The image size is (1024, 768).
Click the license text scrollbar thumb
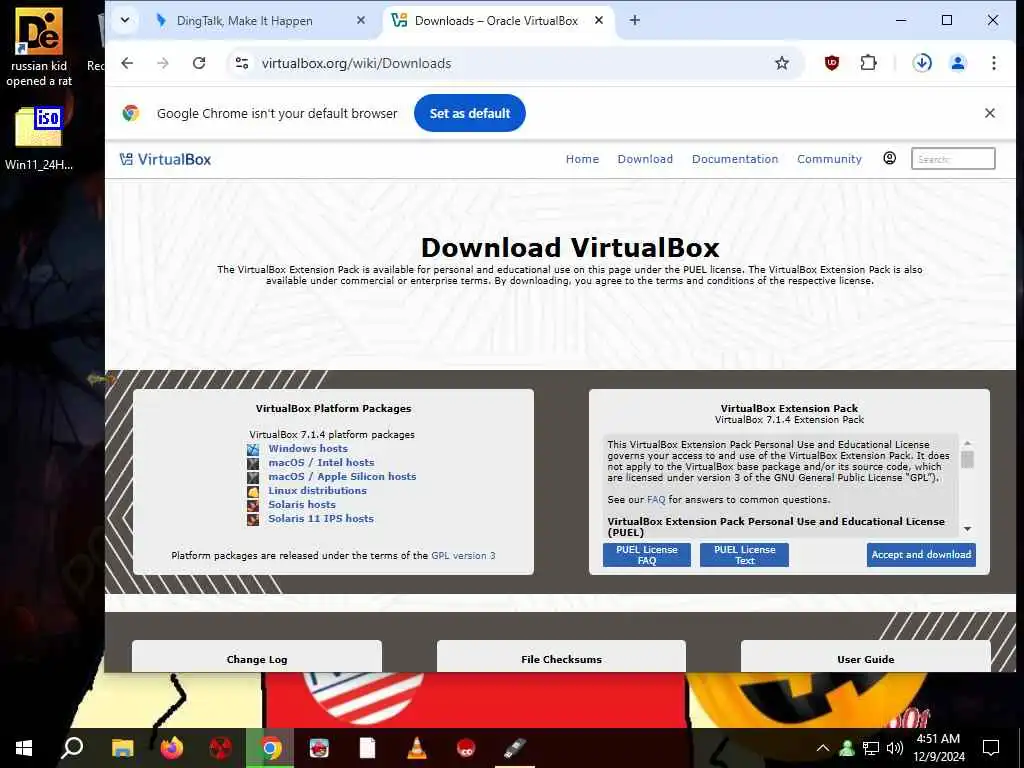tap(967, 459)
